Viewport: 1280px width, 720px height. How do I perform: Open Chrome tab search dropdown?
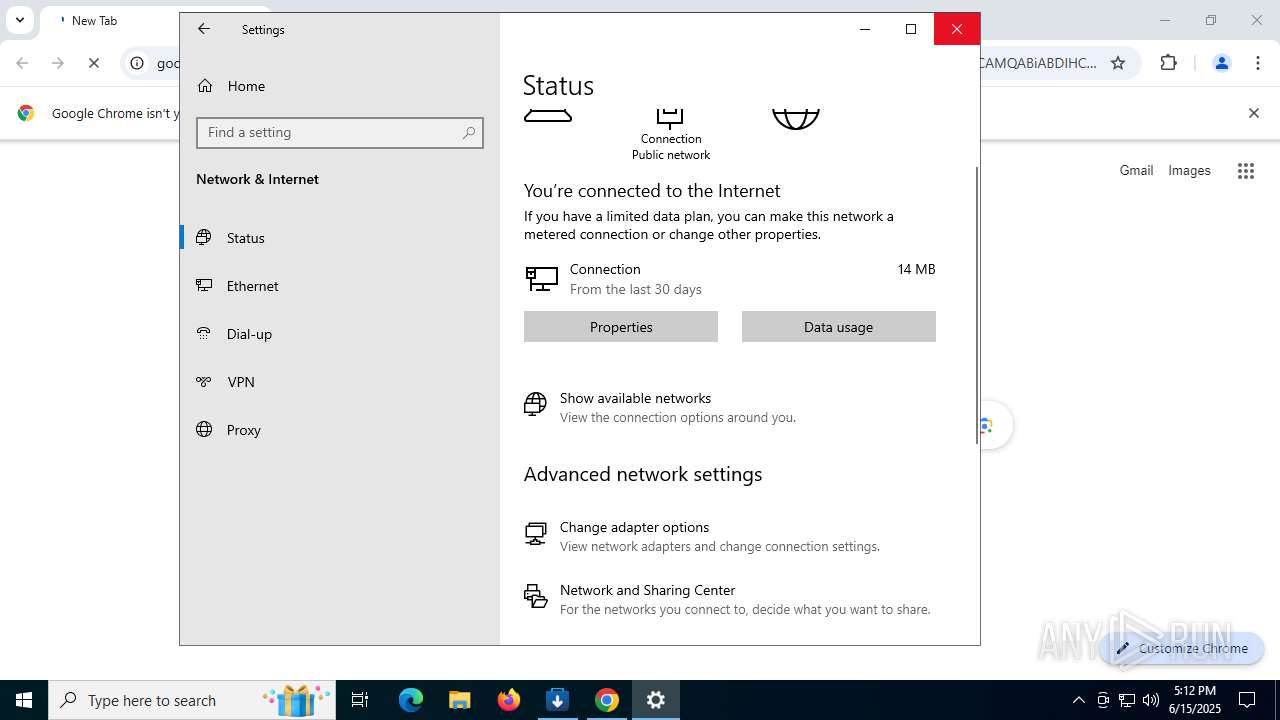tap(19, 20)
